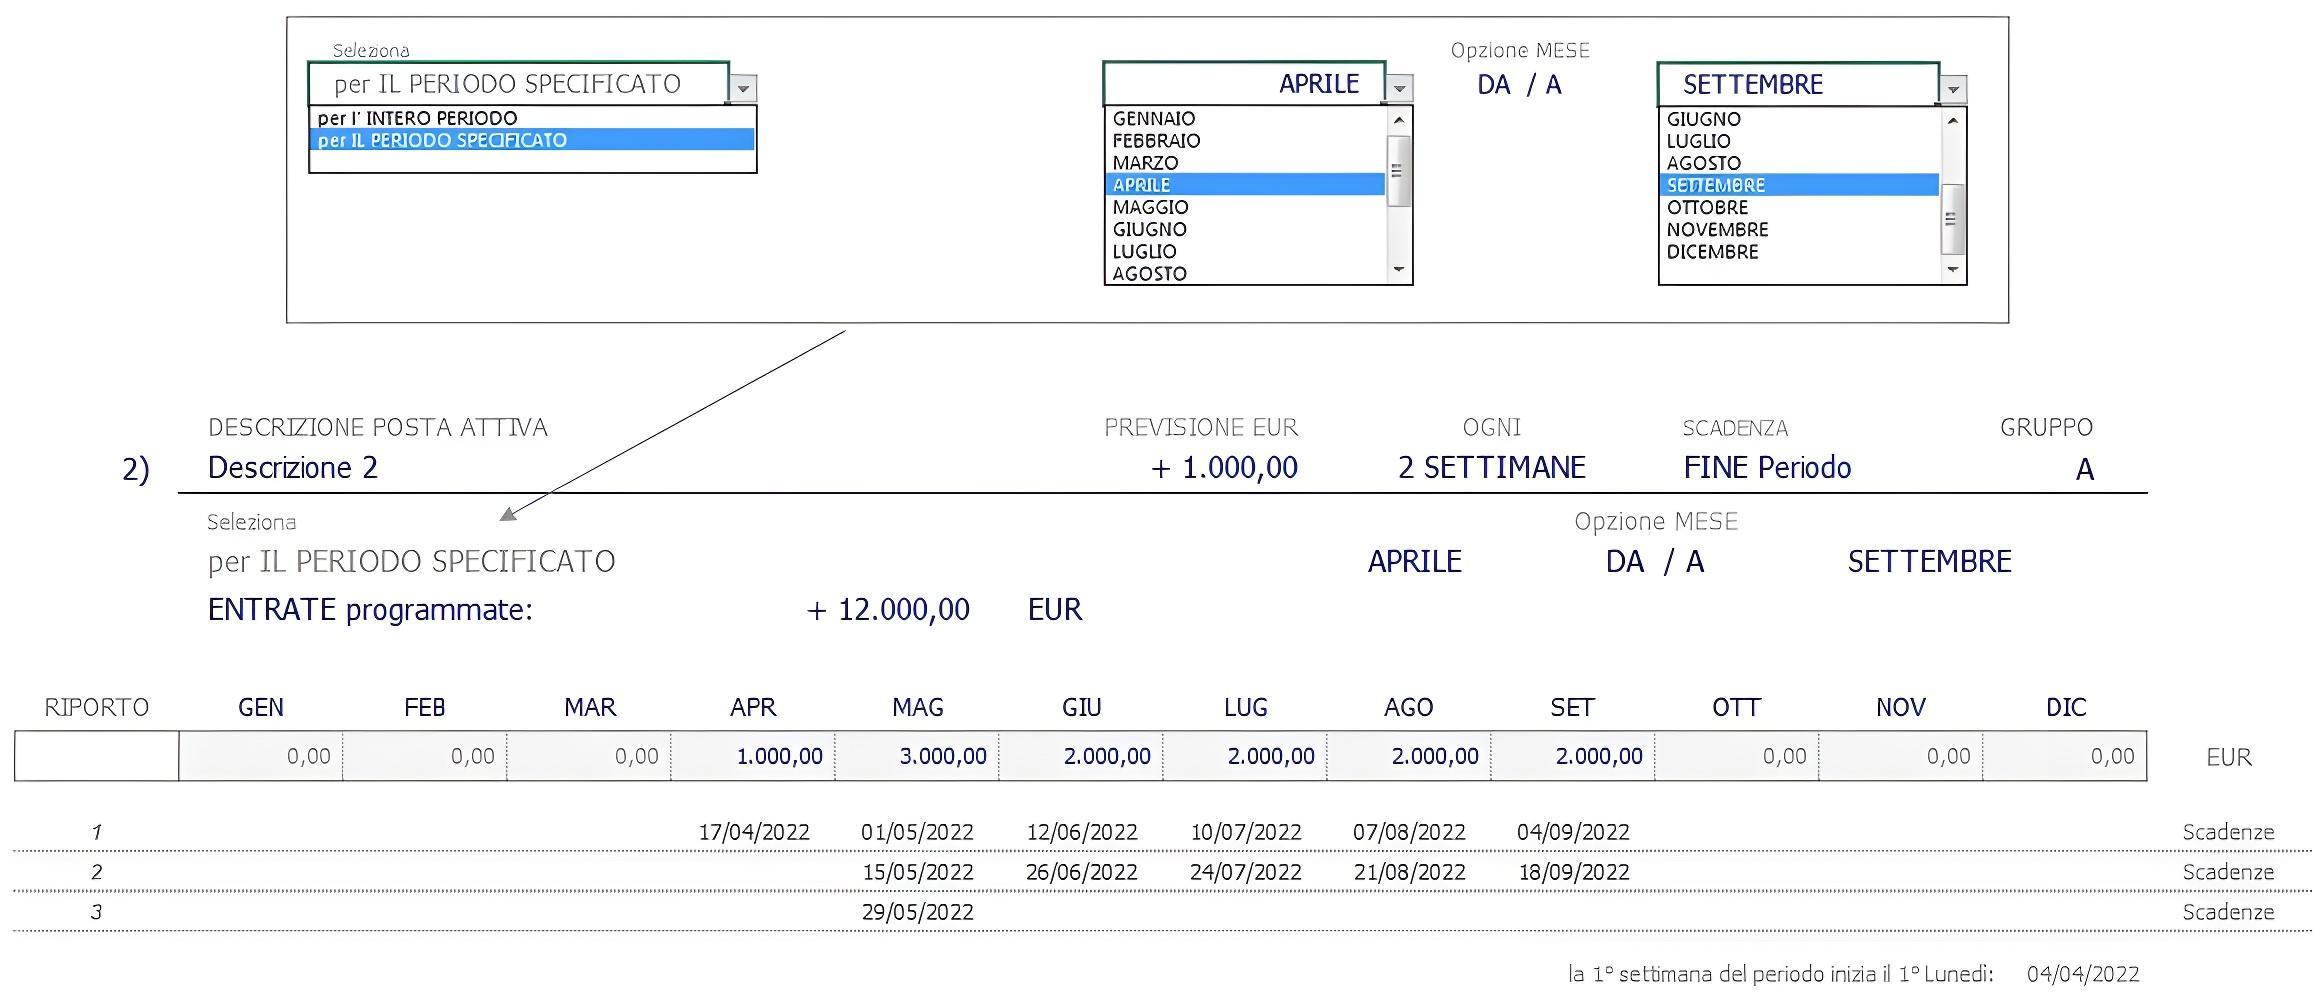
Task: Choose GIUGNO in end month list
Action: click(x=1799, y=119)
